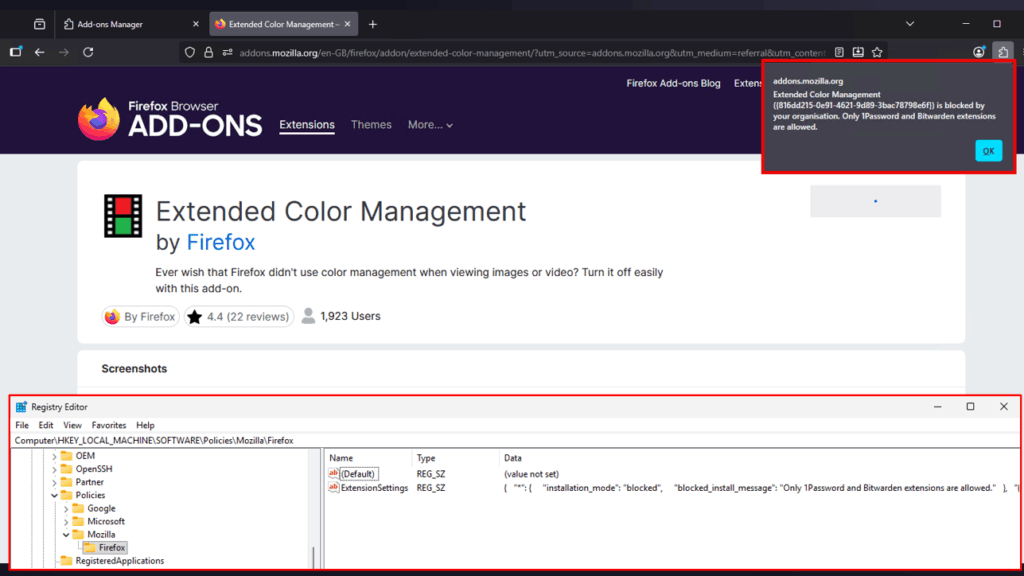Open a new tab with plus icon
The image size is (1024, 576).
pyautogui.click(x=373, y=24)
